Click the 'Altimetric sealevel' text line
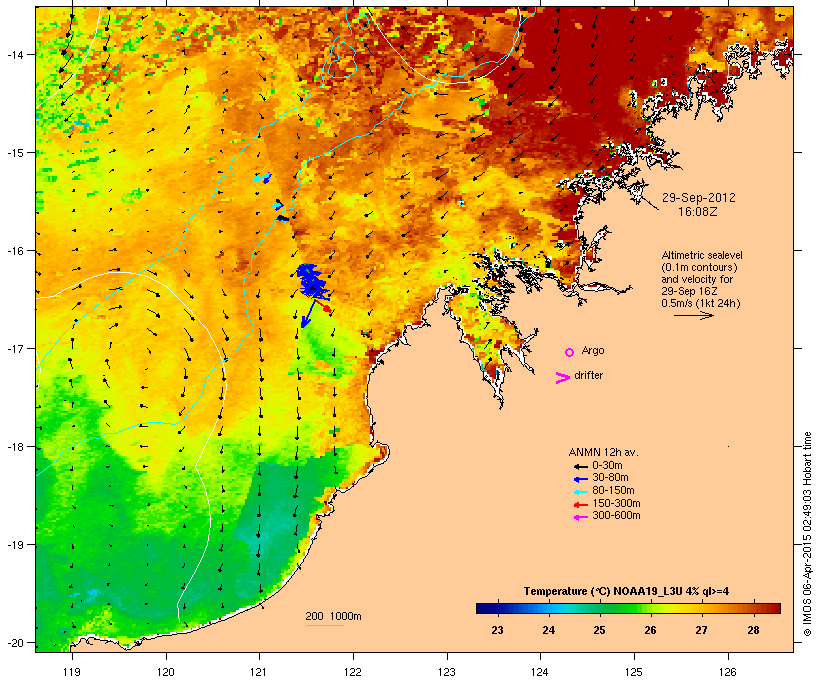 point(702,255)
